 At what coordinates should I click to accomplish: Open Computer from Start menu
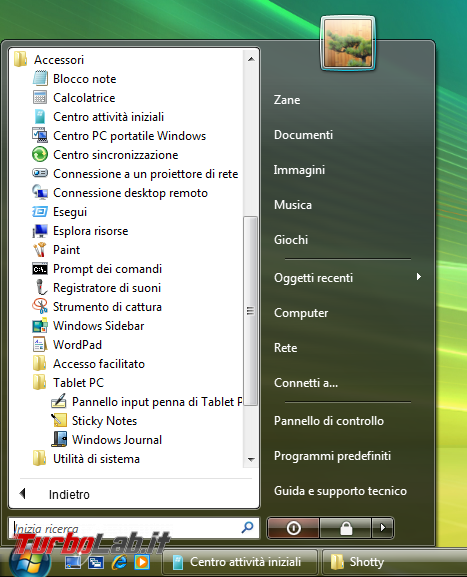click(x=301, y=313)
